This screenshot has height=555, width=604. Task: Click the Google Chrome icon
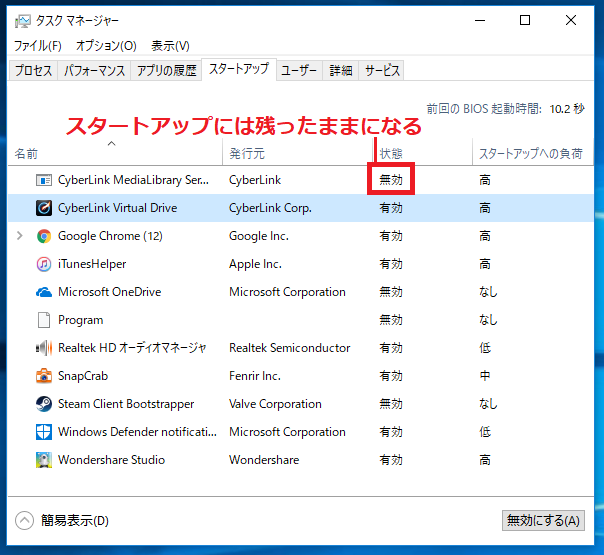pos(44,236)
